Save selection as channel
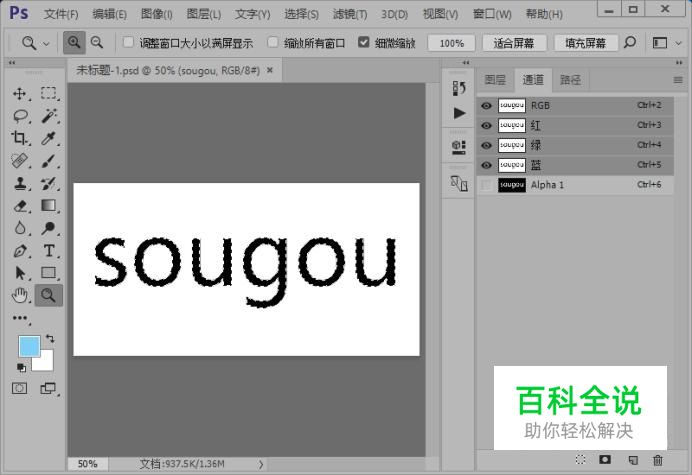Image resolution: width=692 pixels, height=475 pixels. pos(605,460)
